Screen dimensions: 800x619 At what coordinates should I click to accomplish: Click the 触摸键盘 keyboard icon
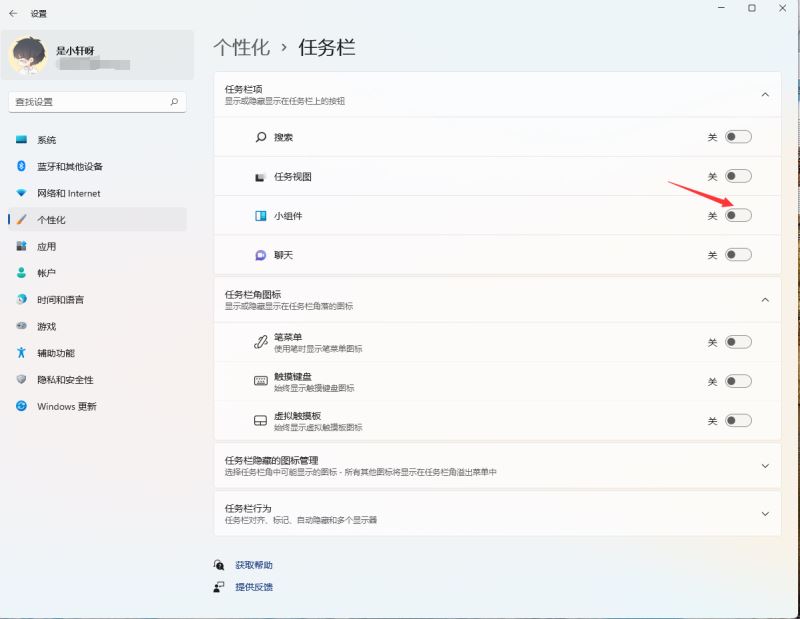coord(261,381)
